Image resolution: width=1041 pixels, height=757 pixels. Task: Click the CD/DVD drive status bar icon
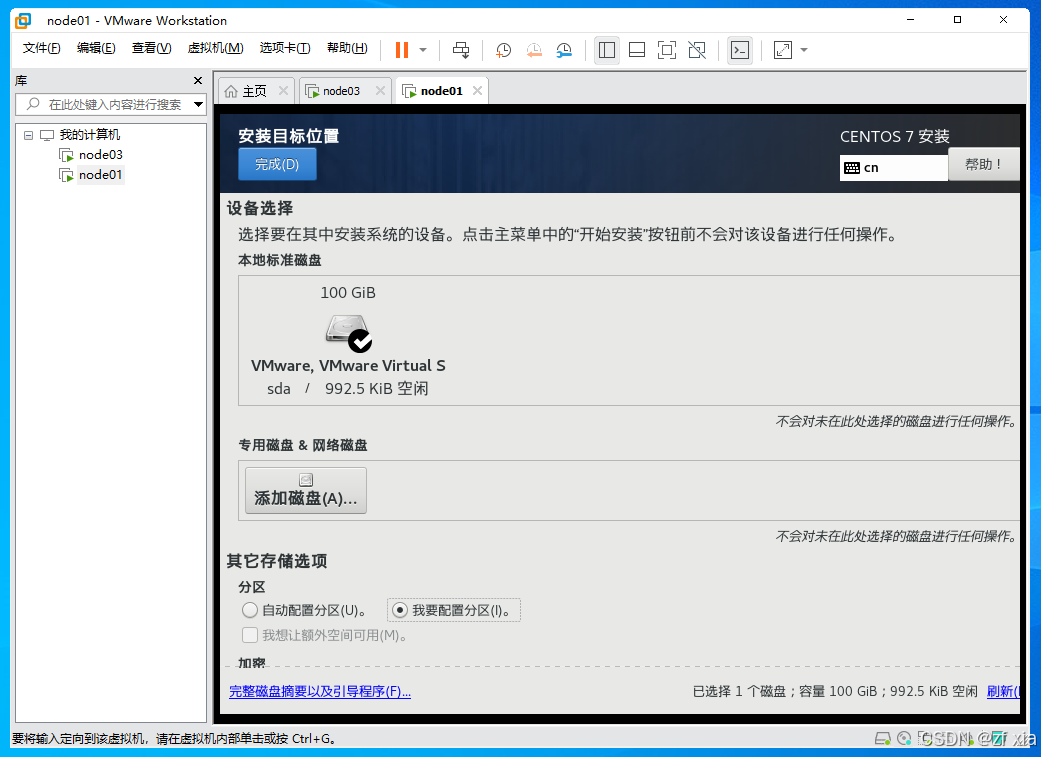[x=904, y=738]
